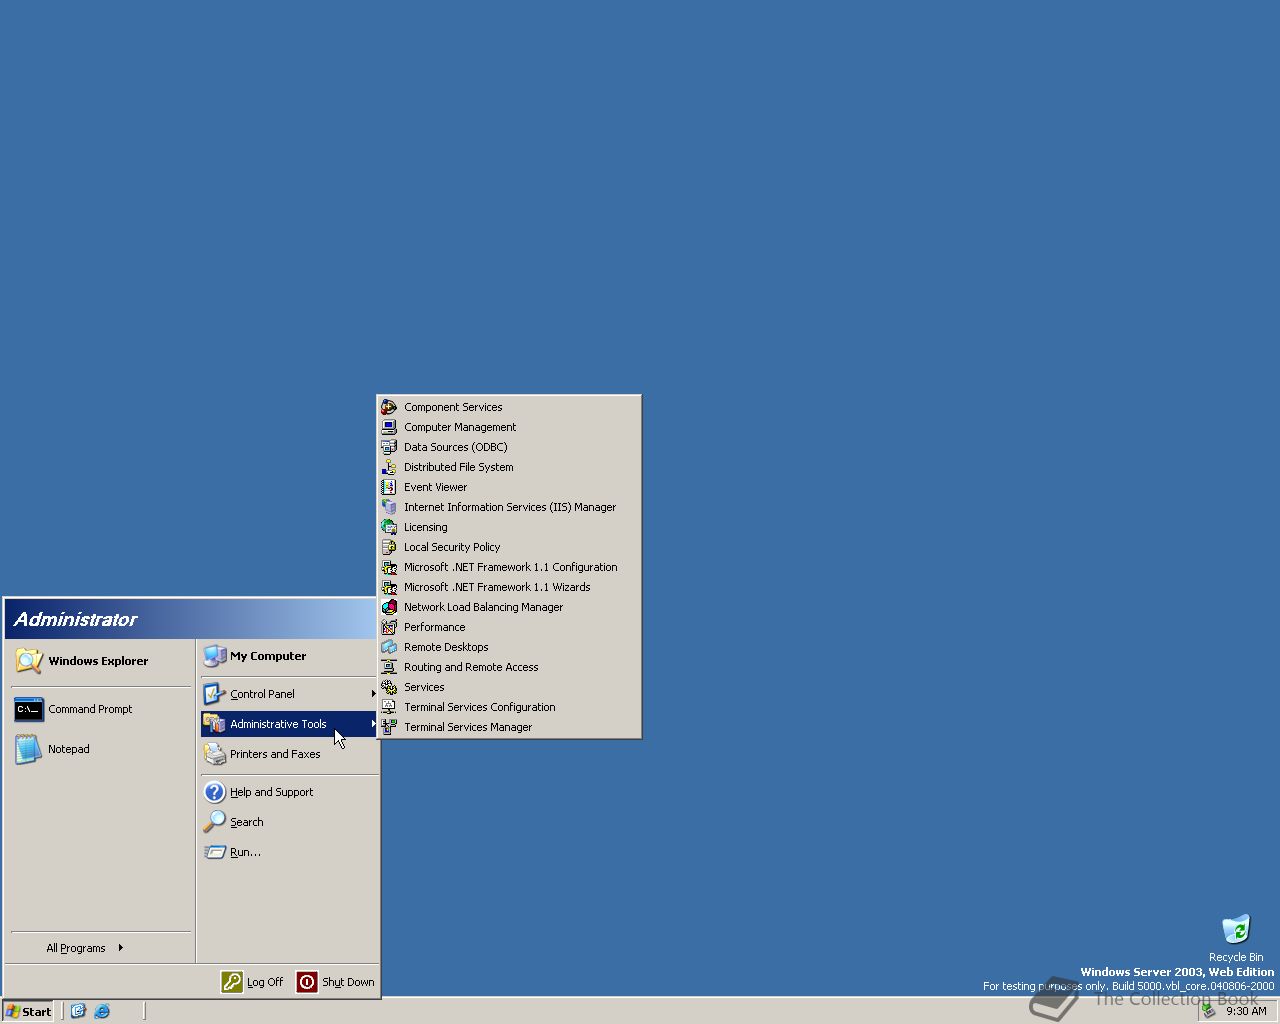This screenshot has height=1024, width=1280.
Task: Open Printers and Faxes
Action: [x=289, y=754]
